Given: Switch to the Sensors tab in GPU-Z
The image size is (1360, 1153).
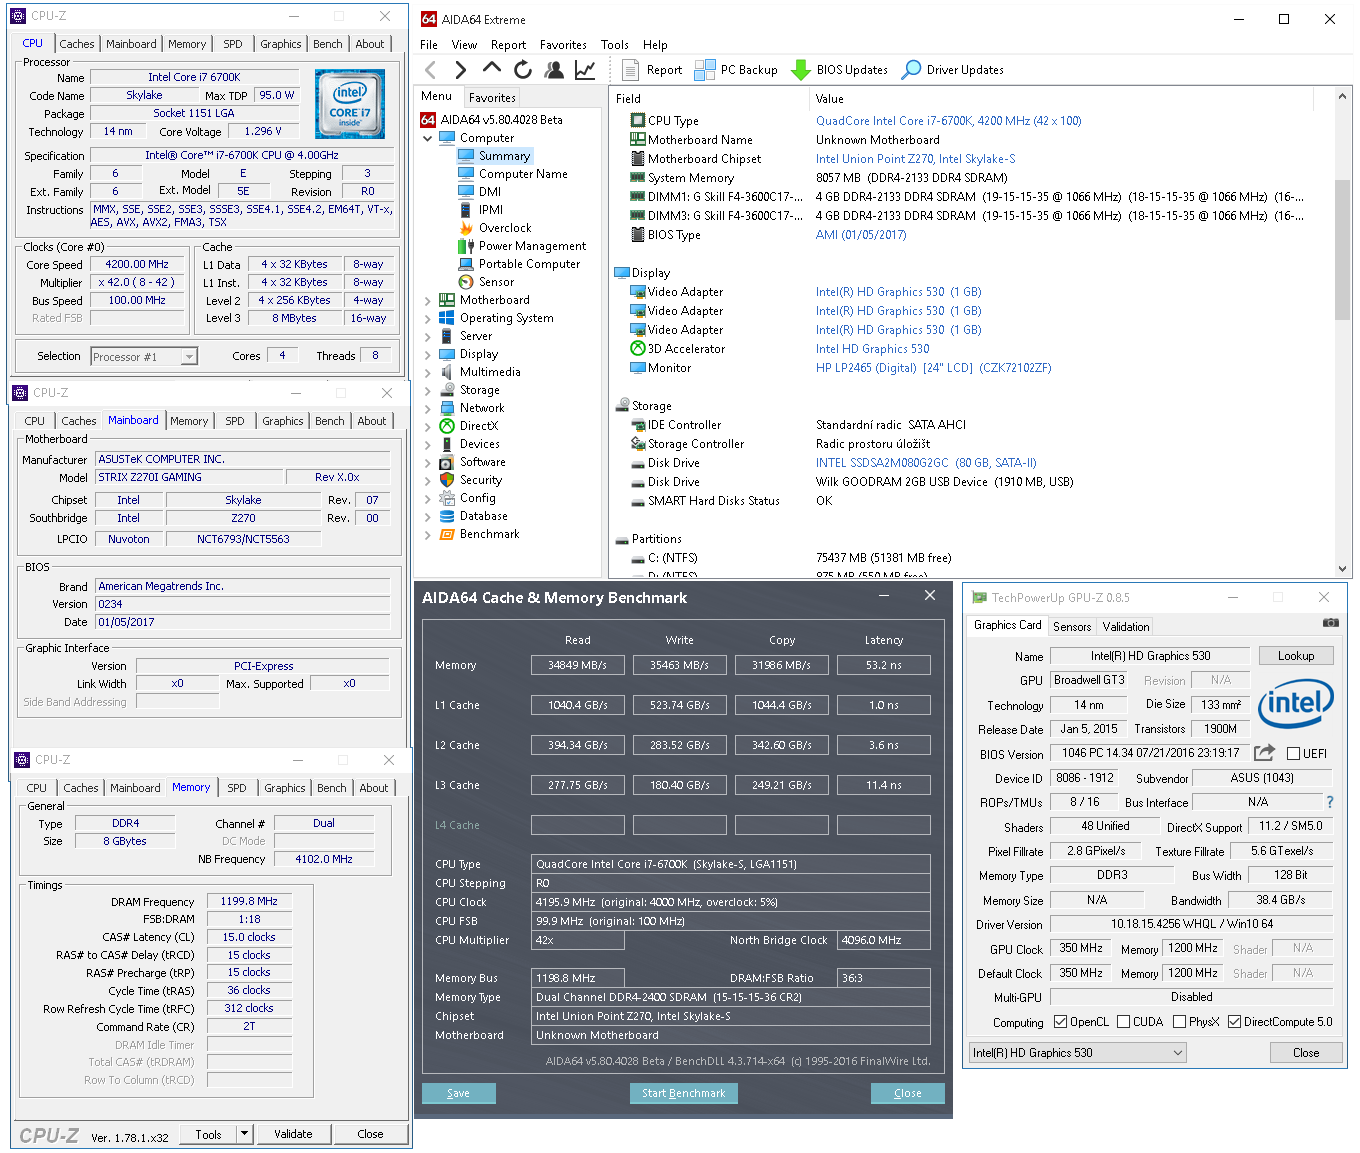Looking at the screenshot, I should [x=1072, y=627].
